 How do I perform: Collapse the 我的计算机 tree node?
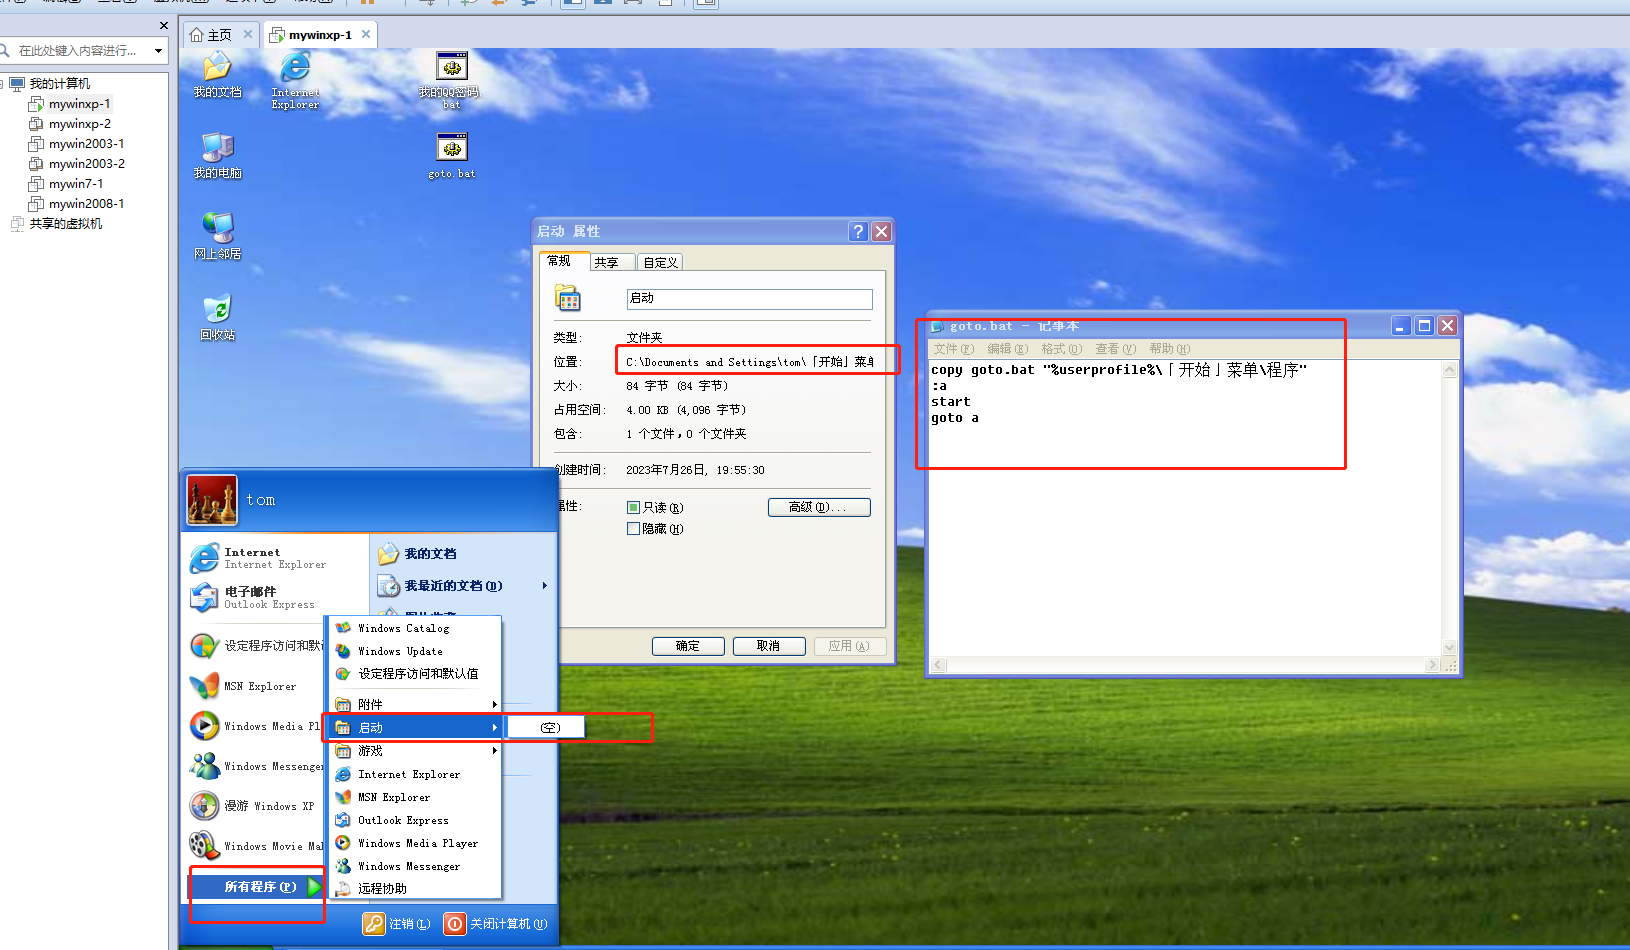click(3, 84)
